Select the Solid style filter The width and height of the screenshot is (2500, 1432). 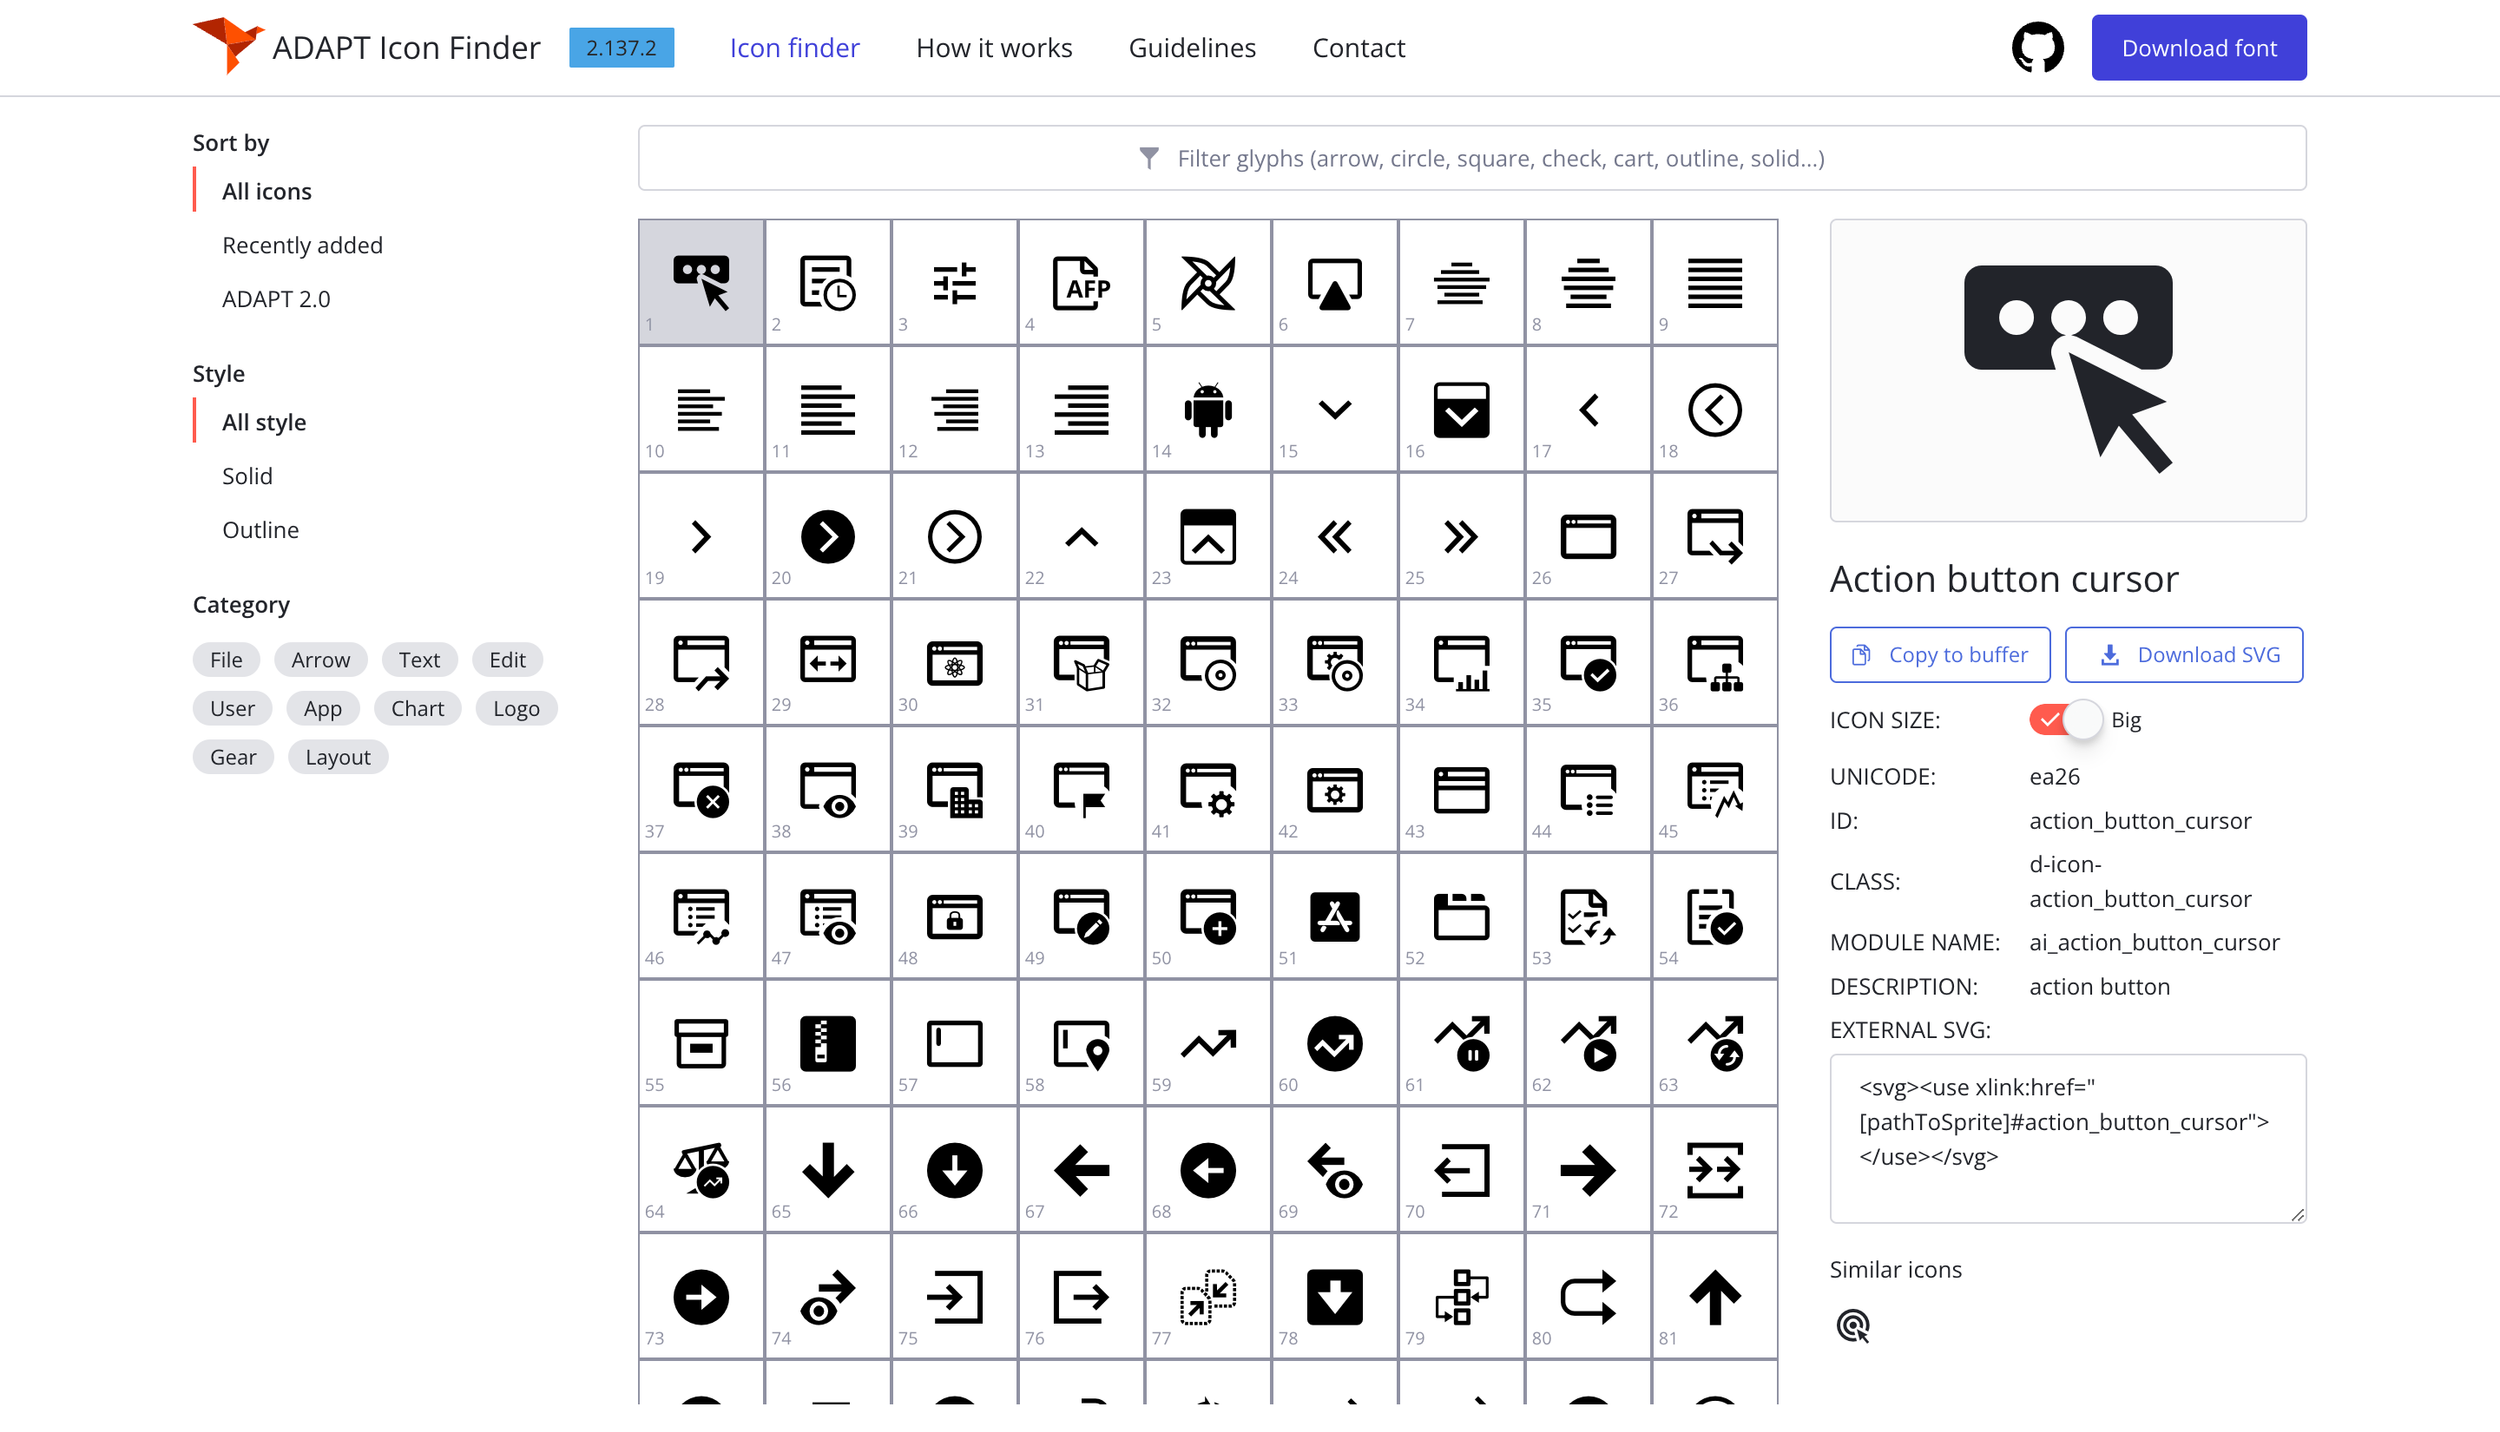247,476
